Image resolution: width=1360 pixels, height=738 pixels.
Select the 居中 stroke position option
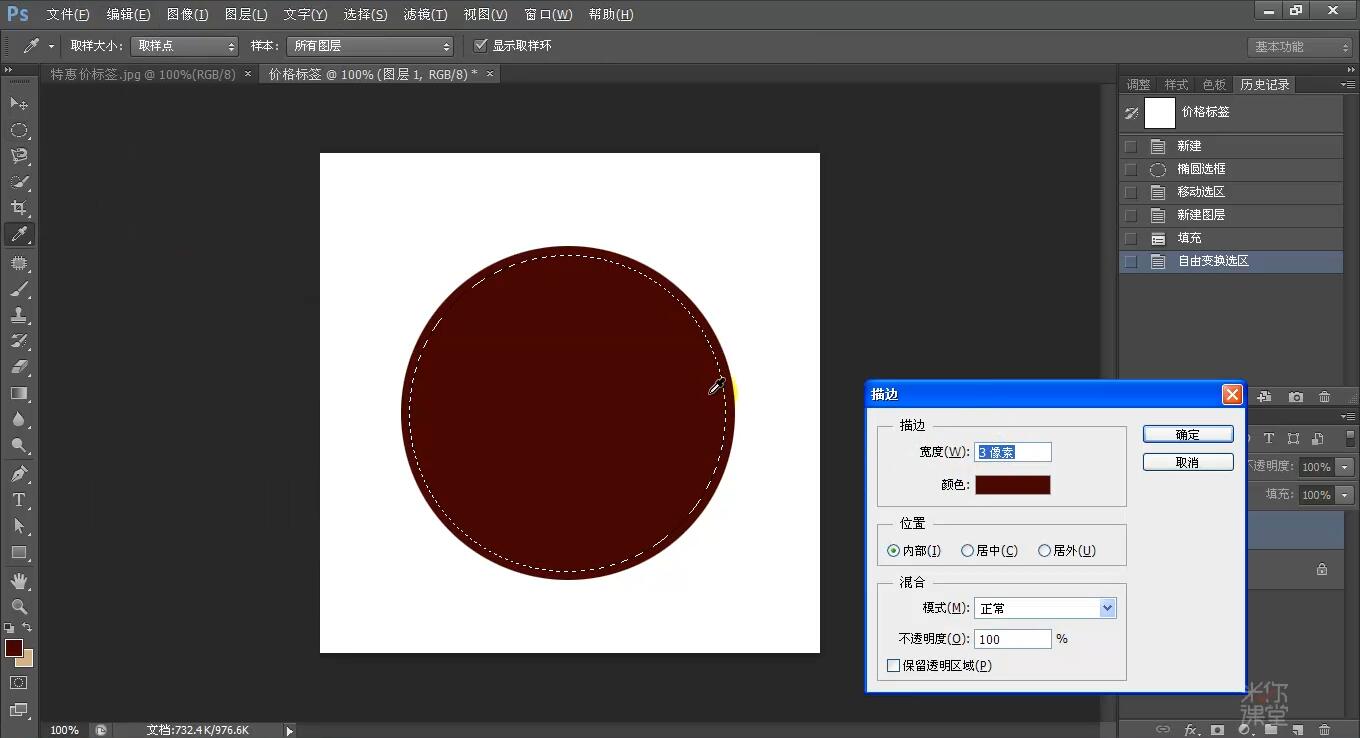967,550
